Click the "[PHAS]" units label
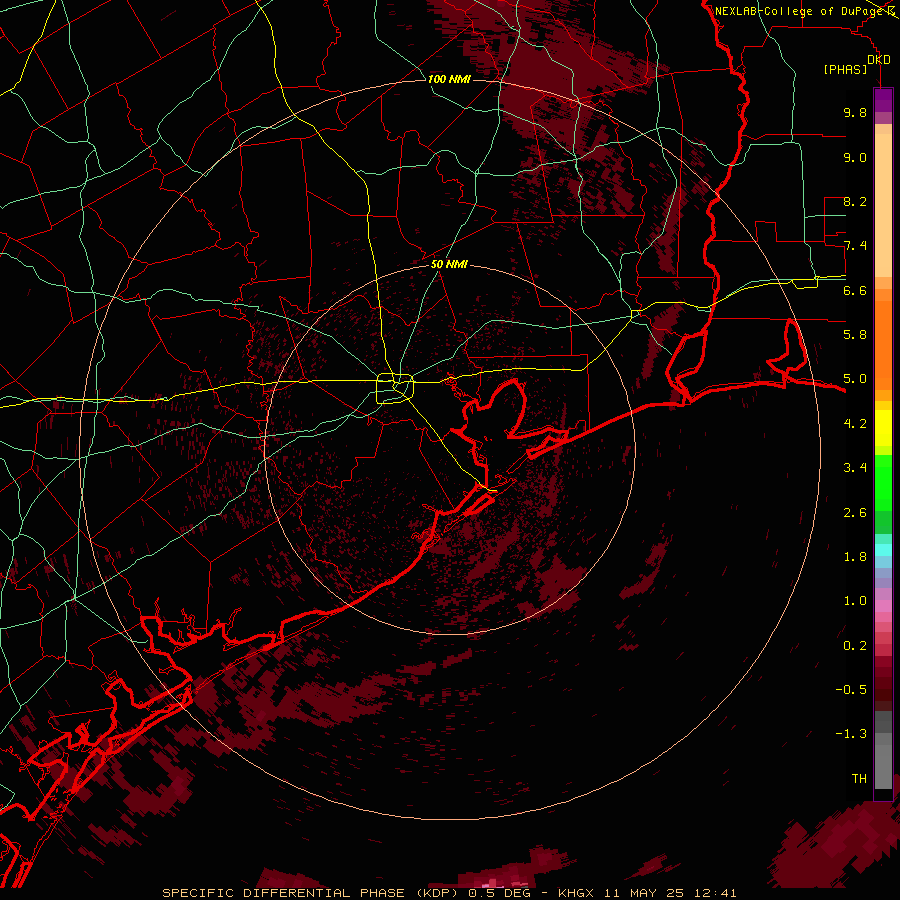900x900 pixels. click(x=845, y=69)
